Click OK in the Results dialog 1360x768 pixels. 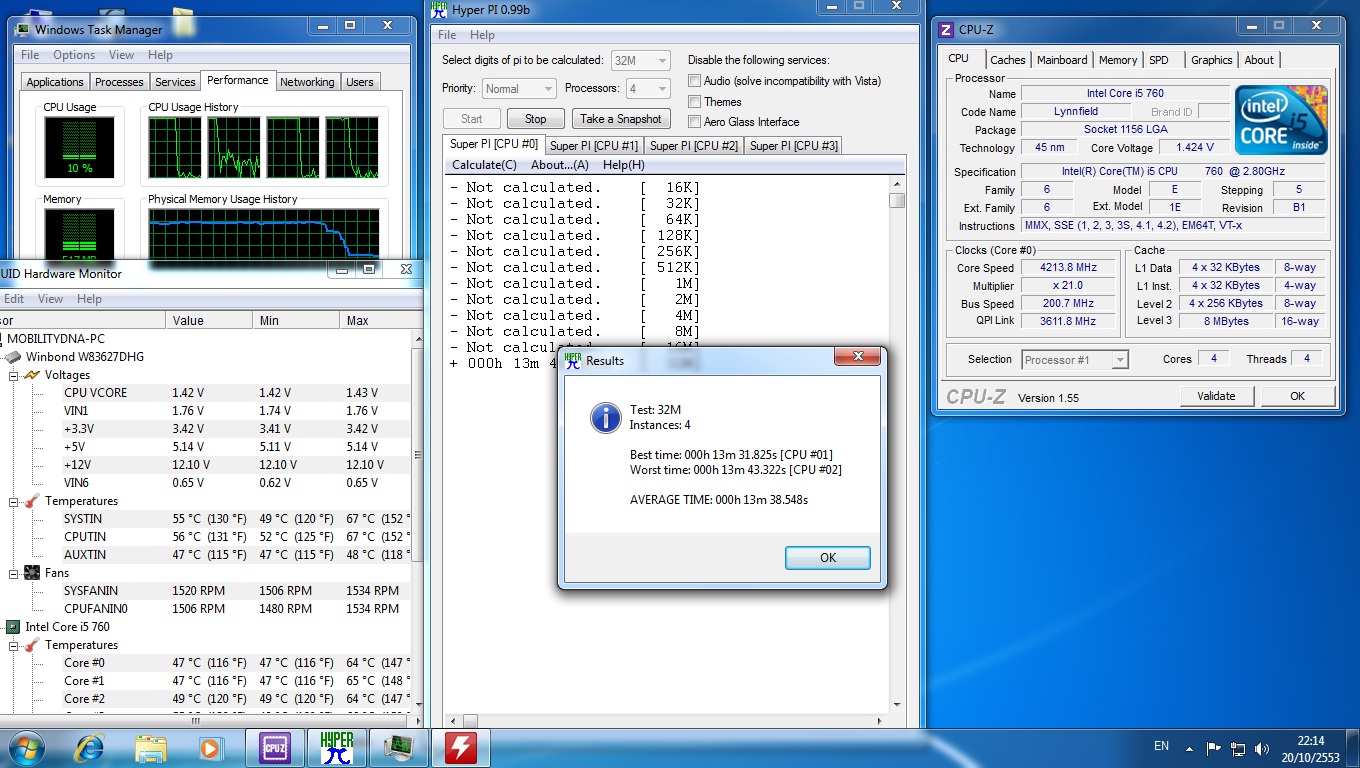click(x=828, y=558)
